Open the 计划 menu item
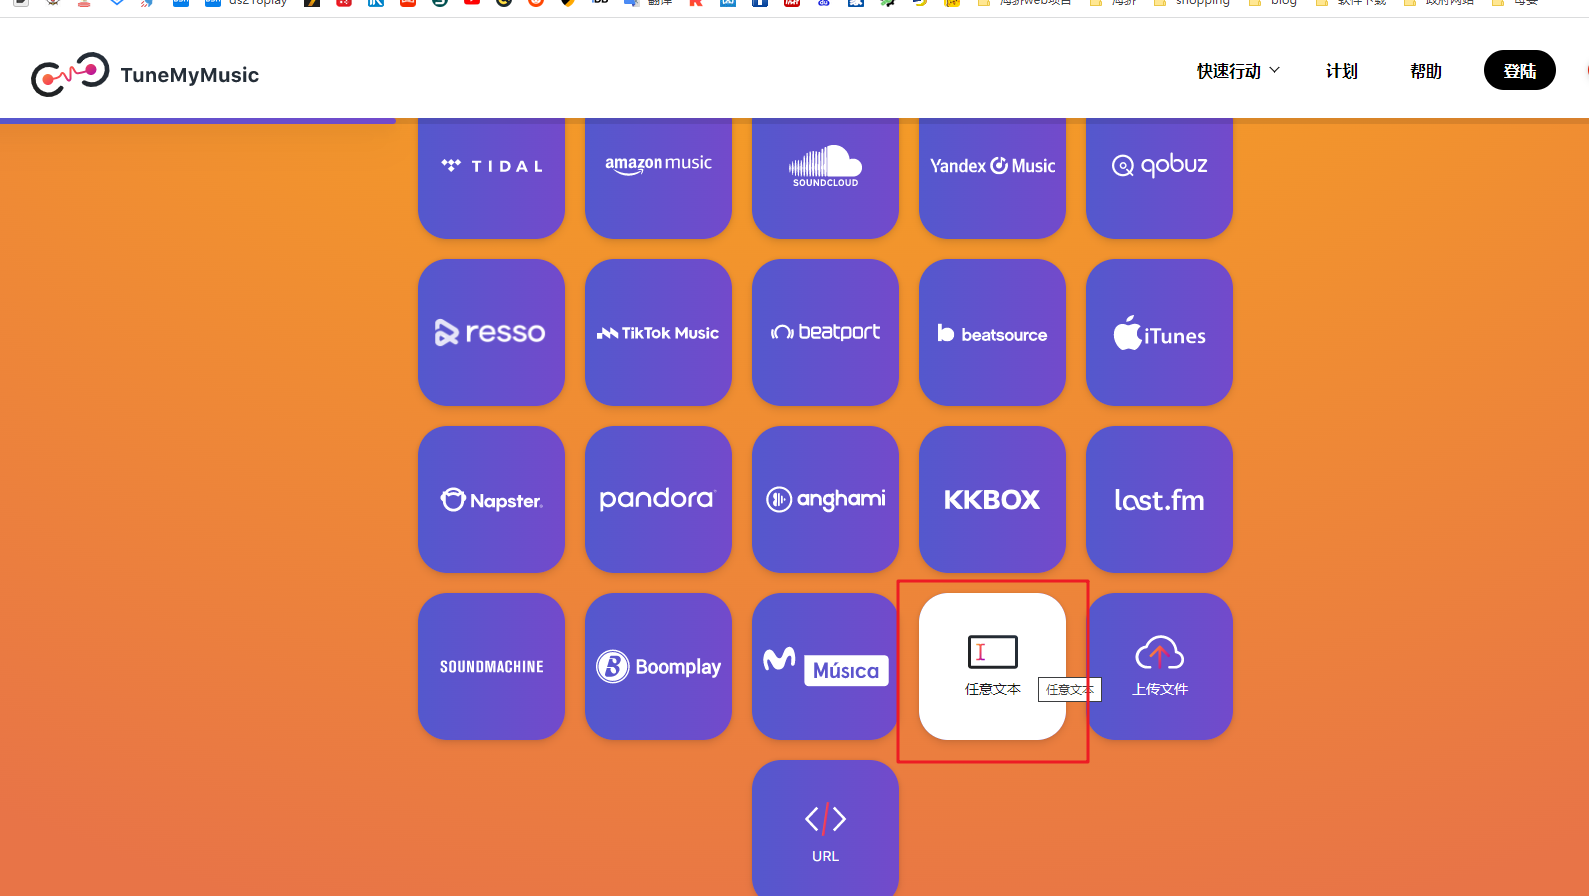 tap(1341, 71)
